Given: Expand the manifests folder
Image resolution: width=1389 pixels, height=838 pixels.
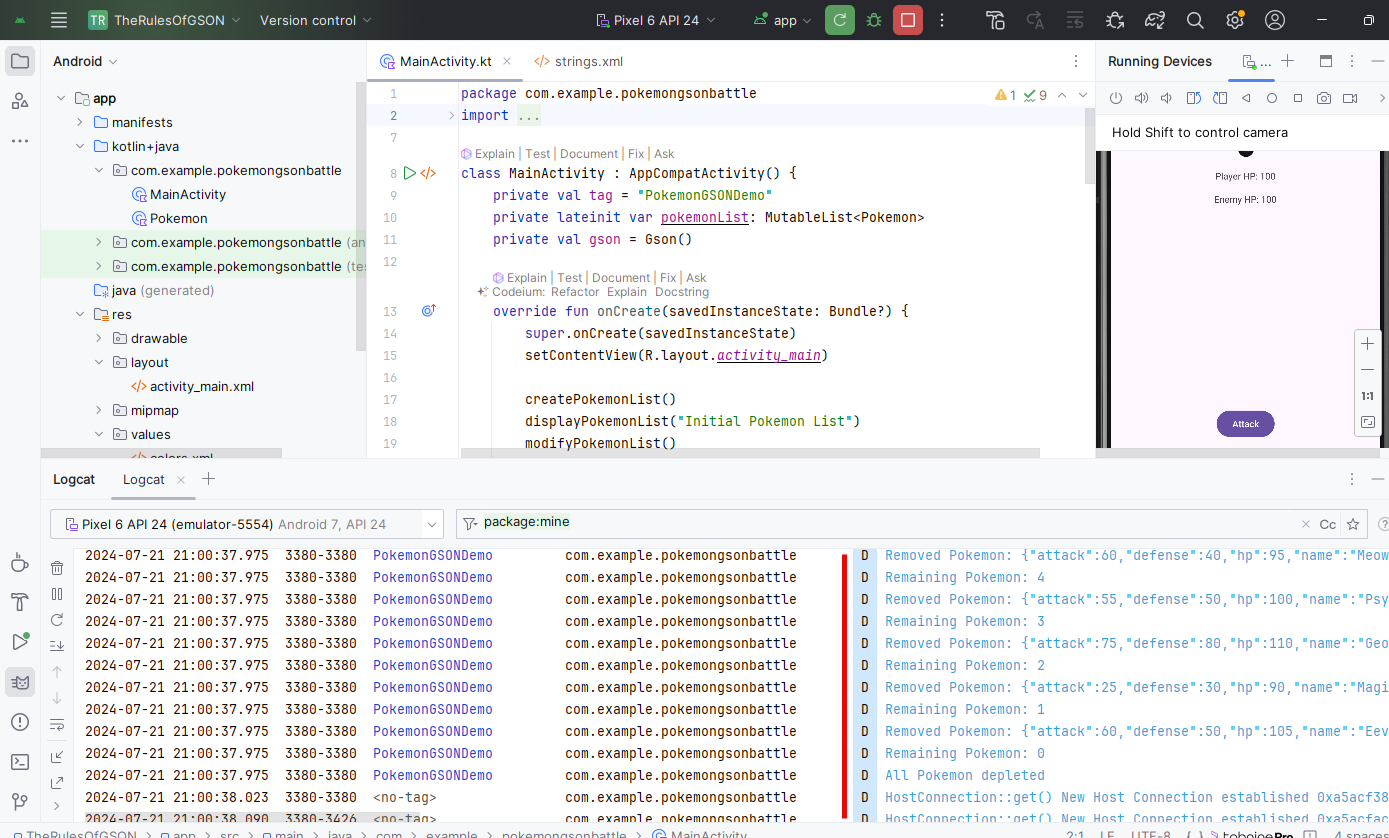Looking at the screenshot, I should [81, 122].
